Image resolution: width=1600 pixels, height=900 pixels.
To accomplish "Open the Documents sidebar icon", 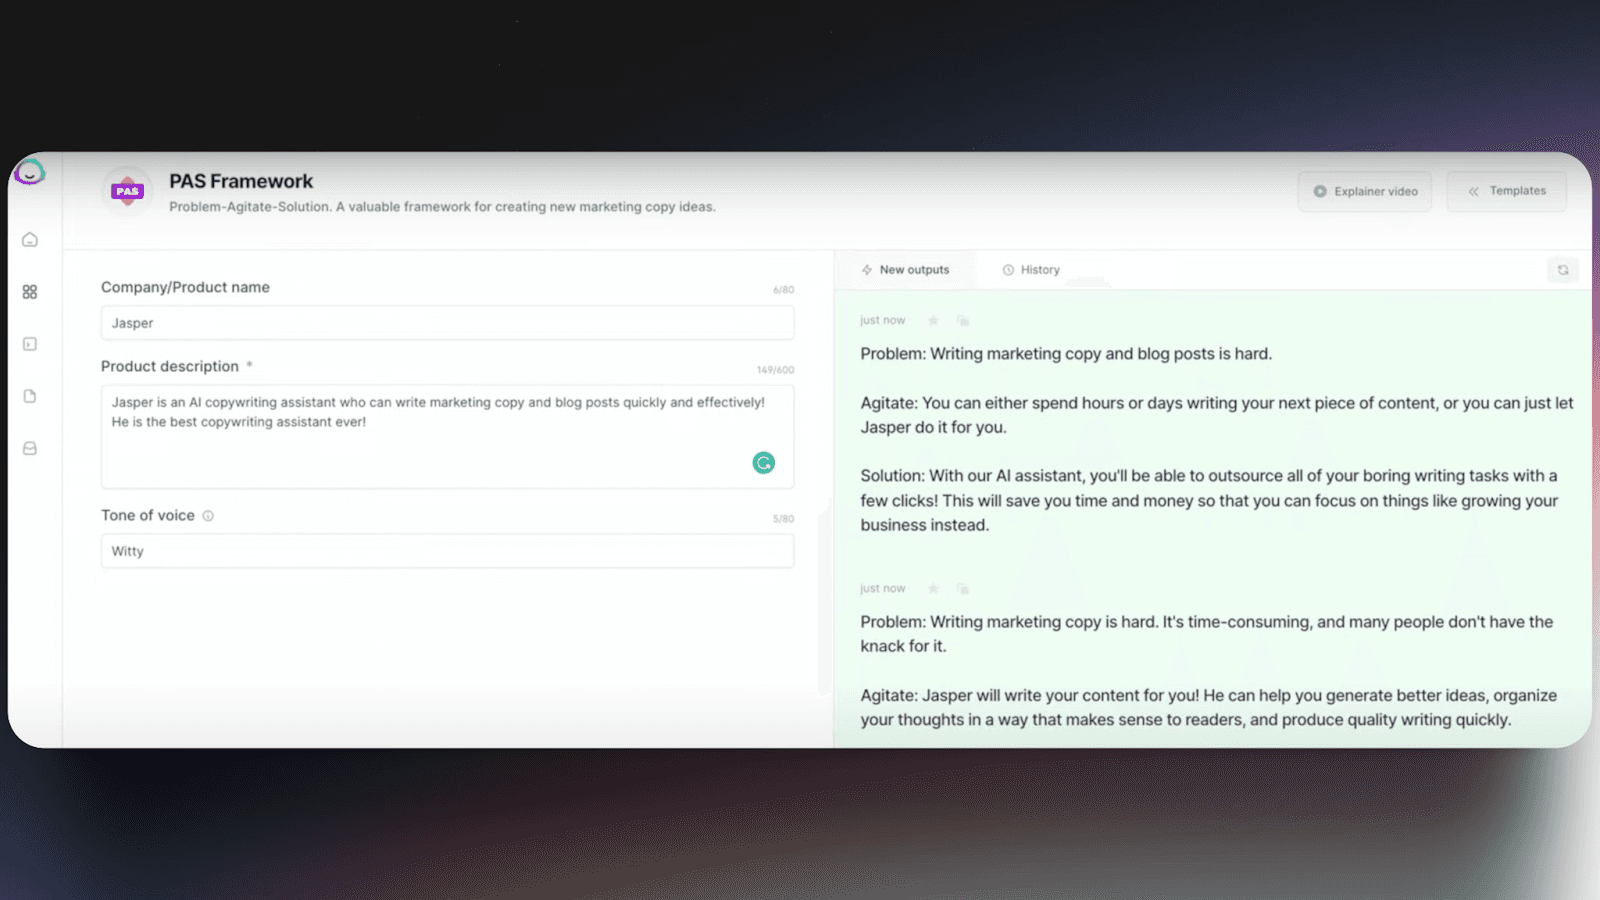I will 30,396.
